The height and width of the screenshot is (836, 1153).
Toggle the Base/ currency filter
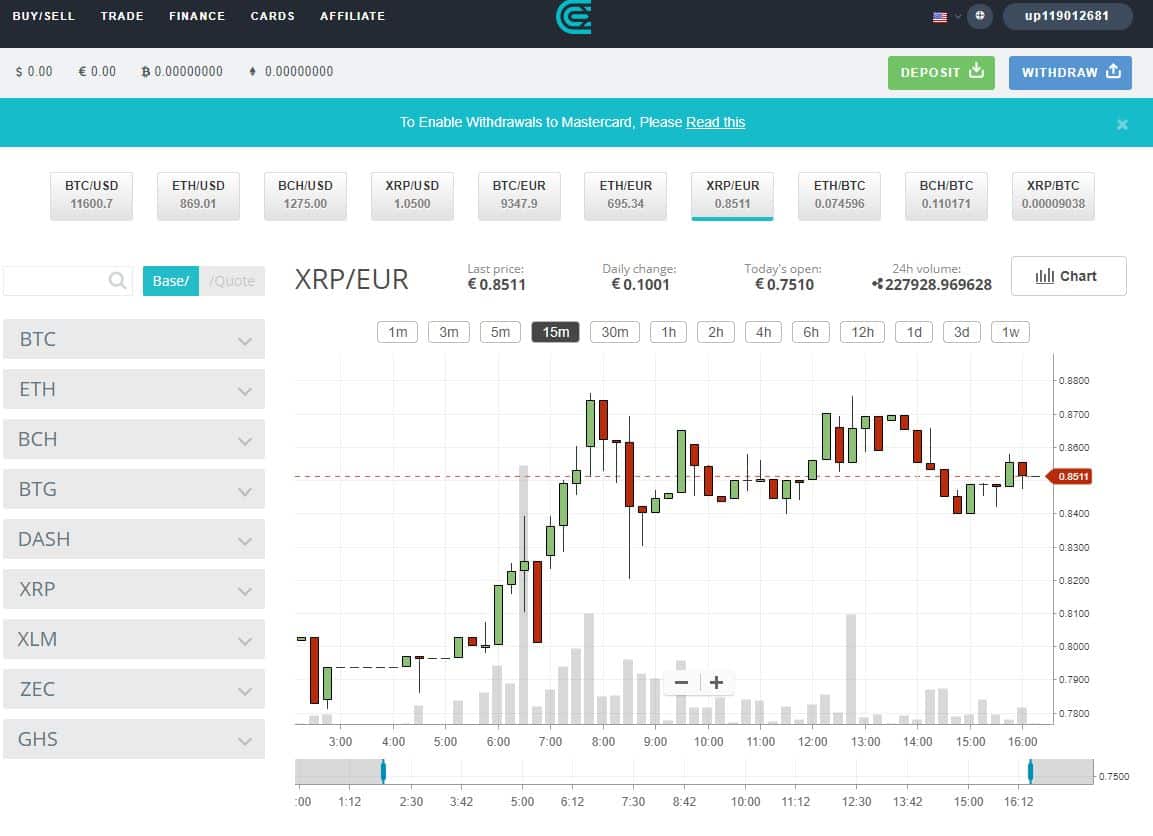point(171,281)
